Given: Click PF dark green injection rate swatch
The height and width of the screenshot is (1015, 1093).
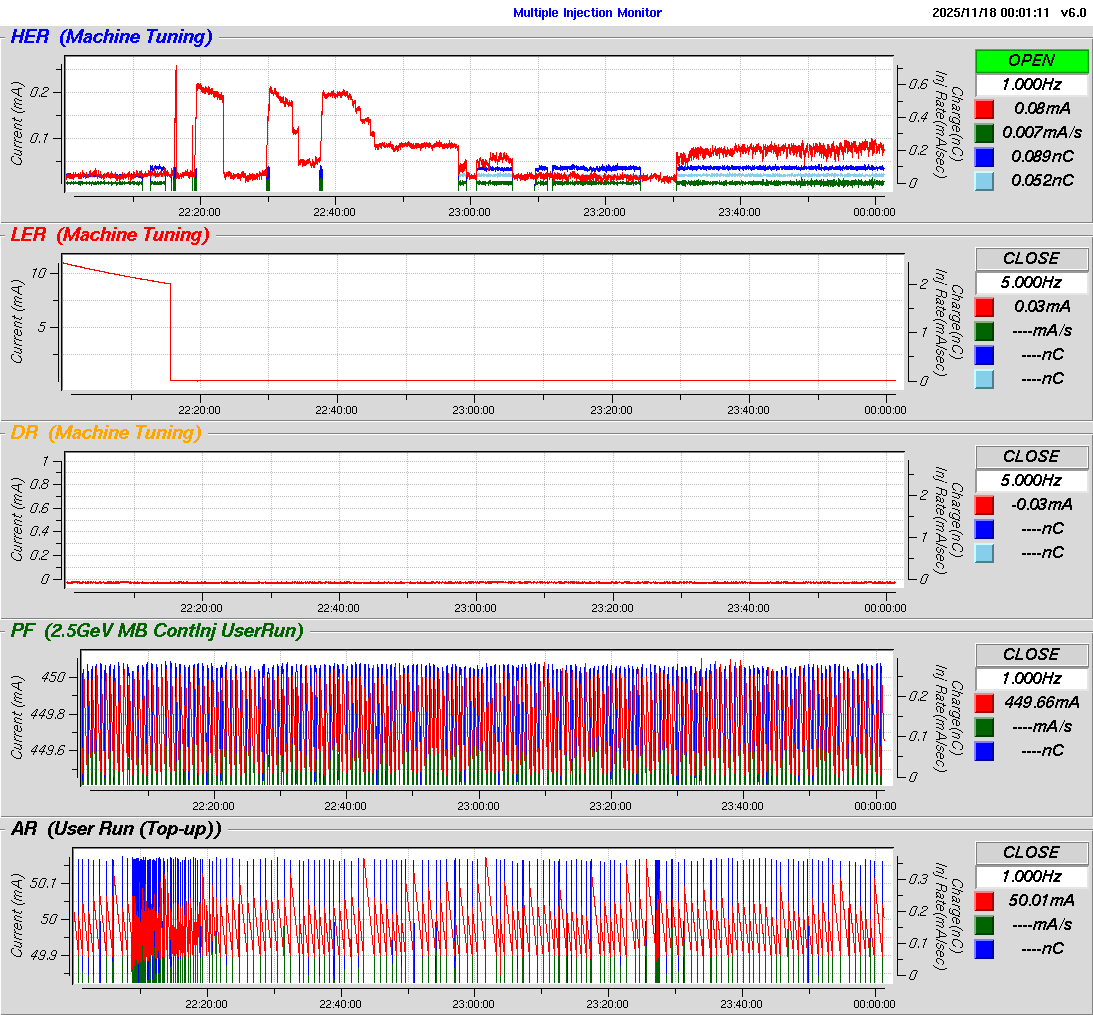Looking at the screenshot, I should pyautogui.click(x=985, y=726).
